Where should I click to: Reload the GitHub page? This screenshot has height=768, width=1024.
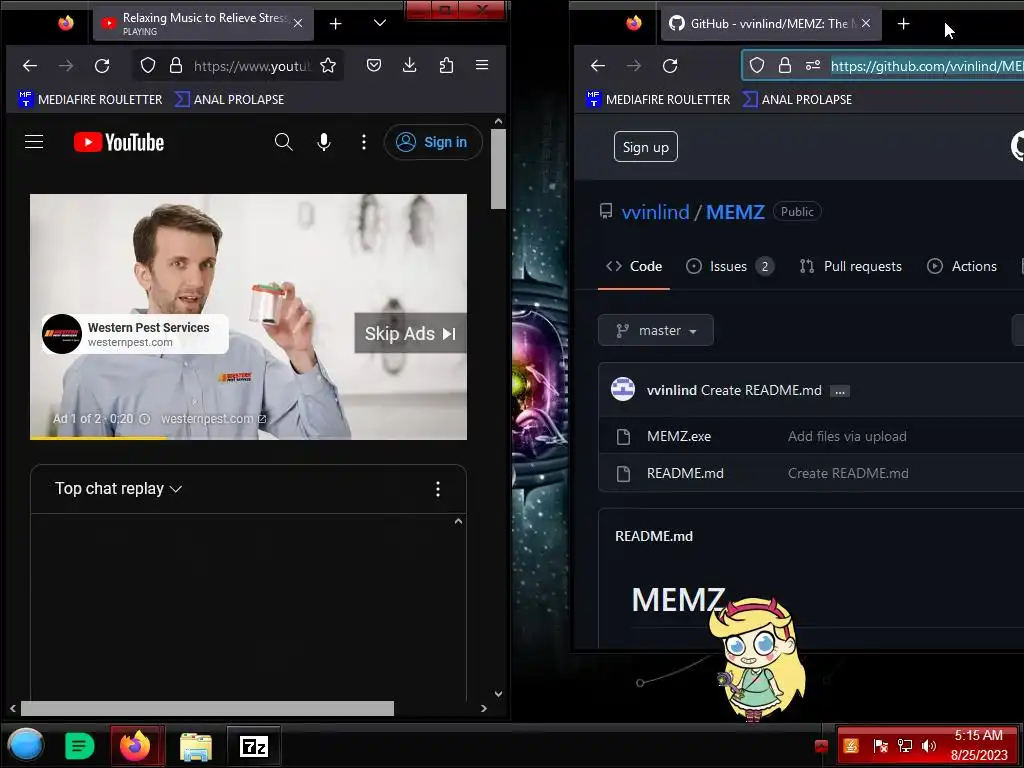670,65
